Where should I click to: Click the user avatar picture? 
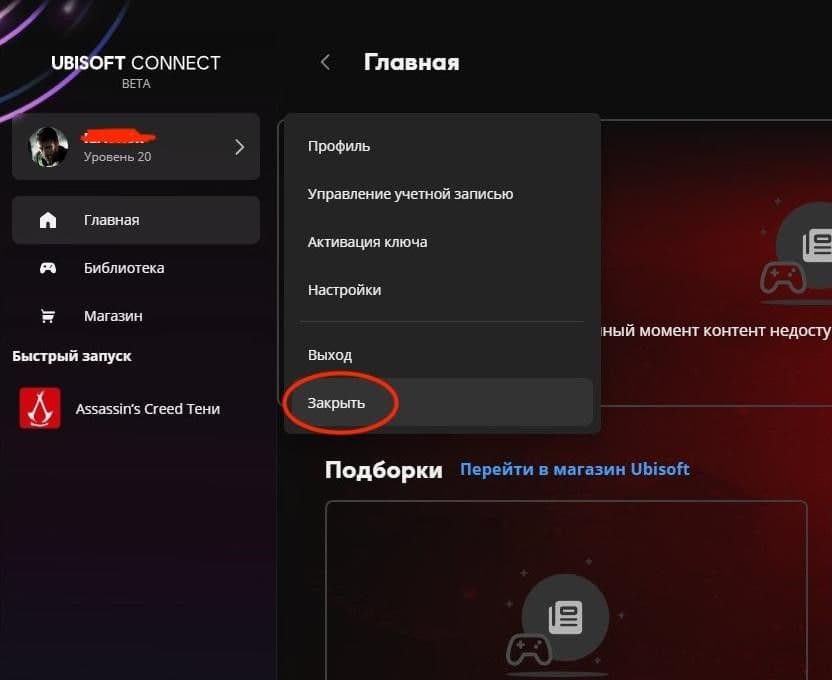coord(48,147)
